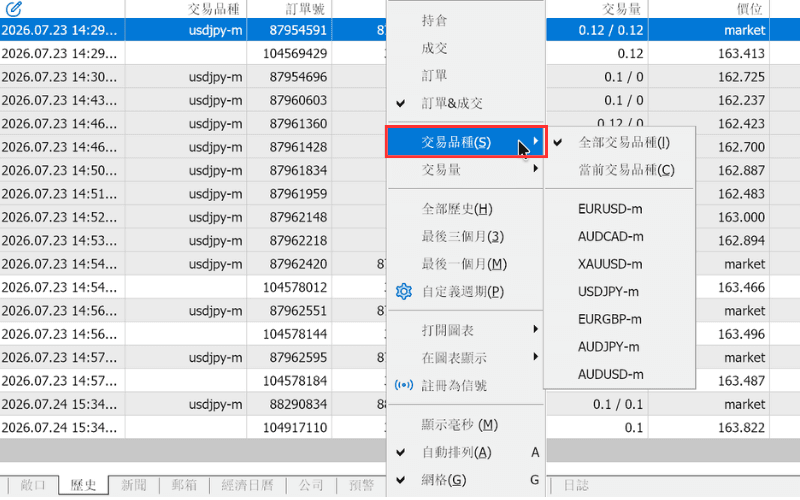The image size is (800, 500).
Task: Filter by EURGBP-m symbol
Action: pyautogui.click(x=609, y=319)
